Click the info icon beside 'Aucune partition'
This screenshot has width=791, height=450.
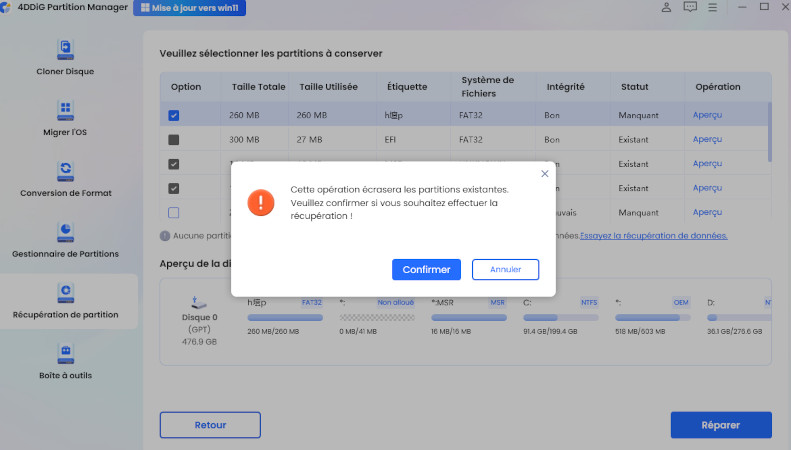(x=165, y=236)
